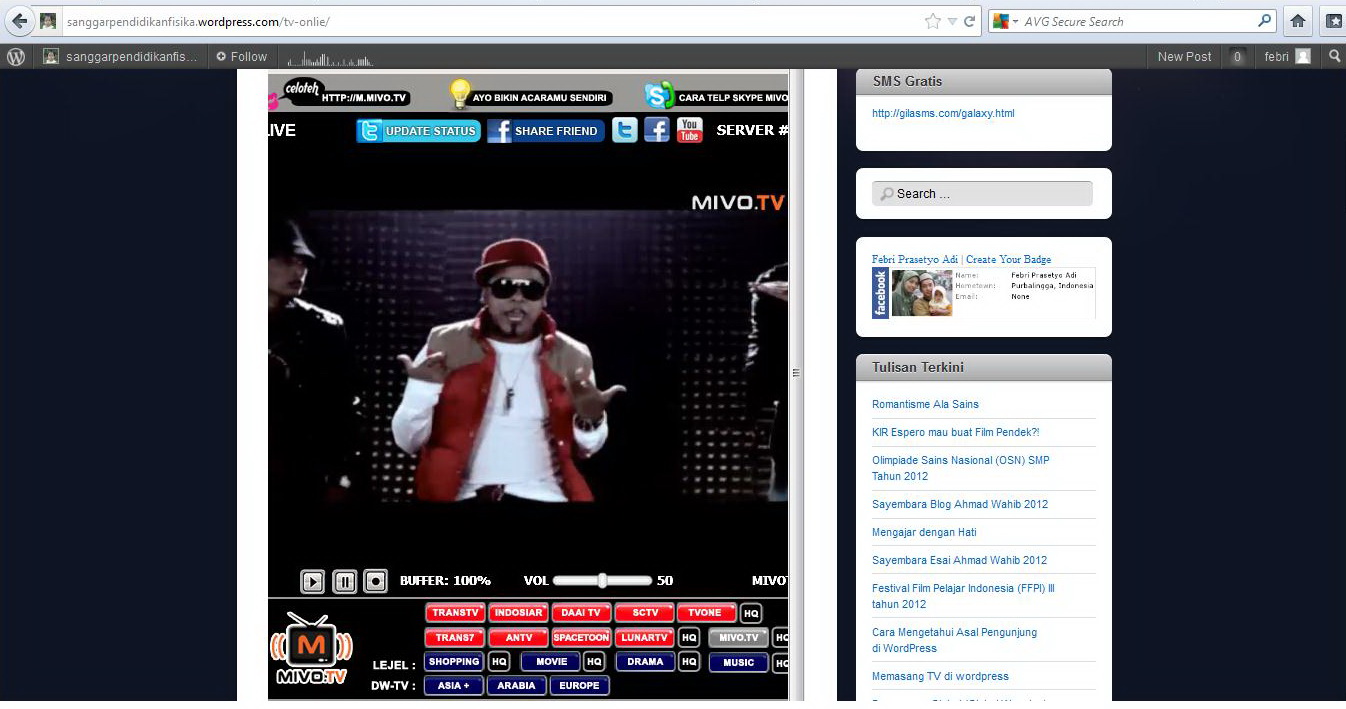The width and height of the screenshot is (1346, 709).
Task: Open the YouTube icon in player
Action: 690,130
